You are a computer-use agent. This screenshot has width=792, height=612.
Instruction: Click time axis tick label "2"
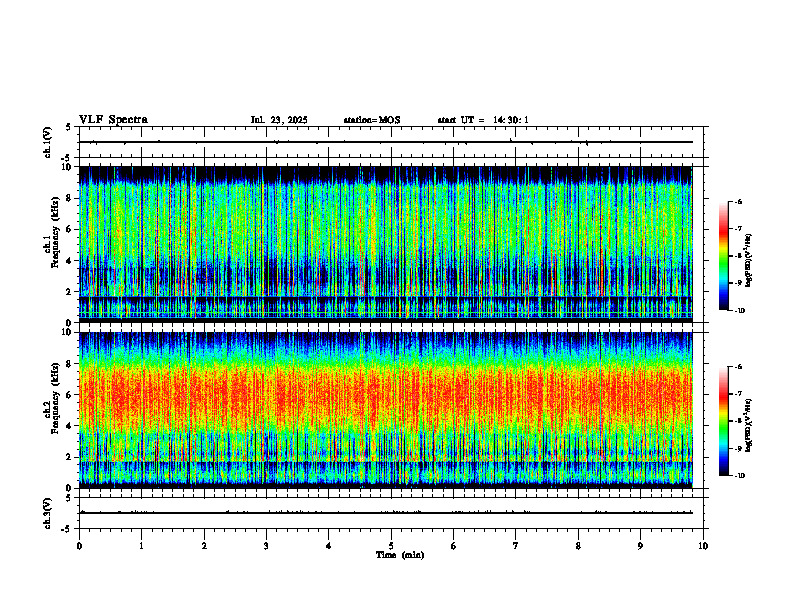(x=204, y=546)
